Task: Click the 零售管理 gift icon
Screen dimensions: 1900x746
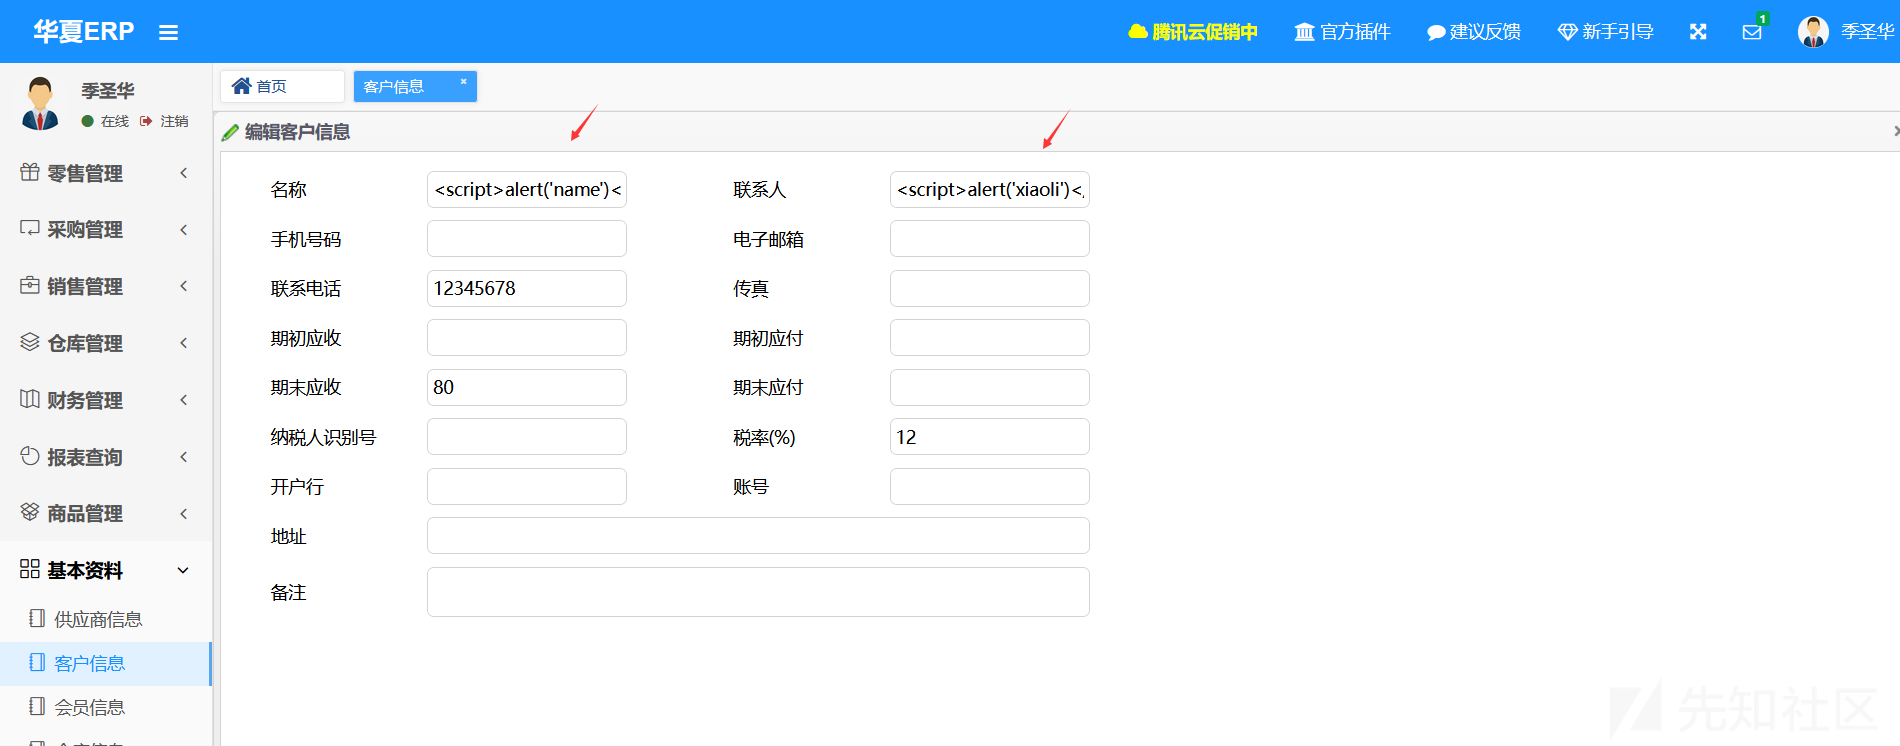Action: [30, 172]
